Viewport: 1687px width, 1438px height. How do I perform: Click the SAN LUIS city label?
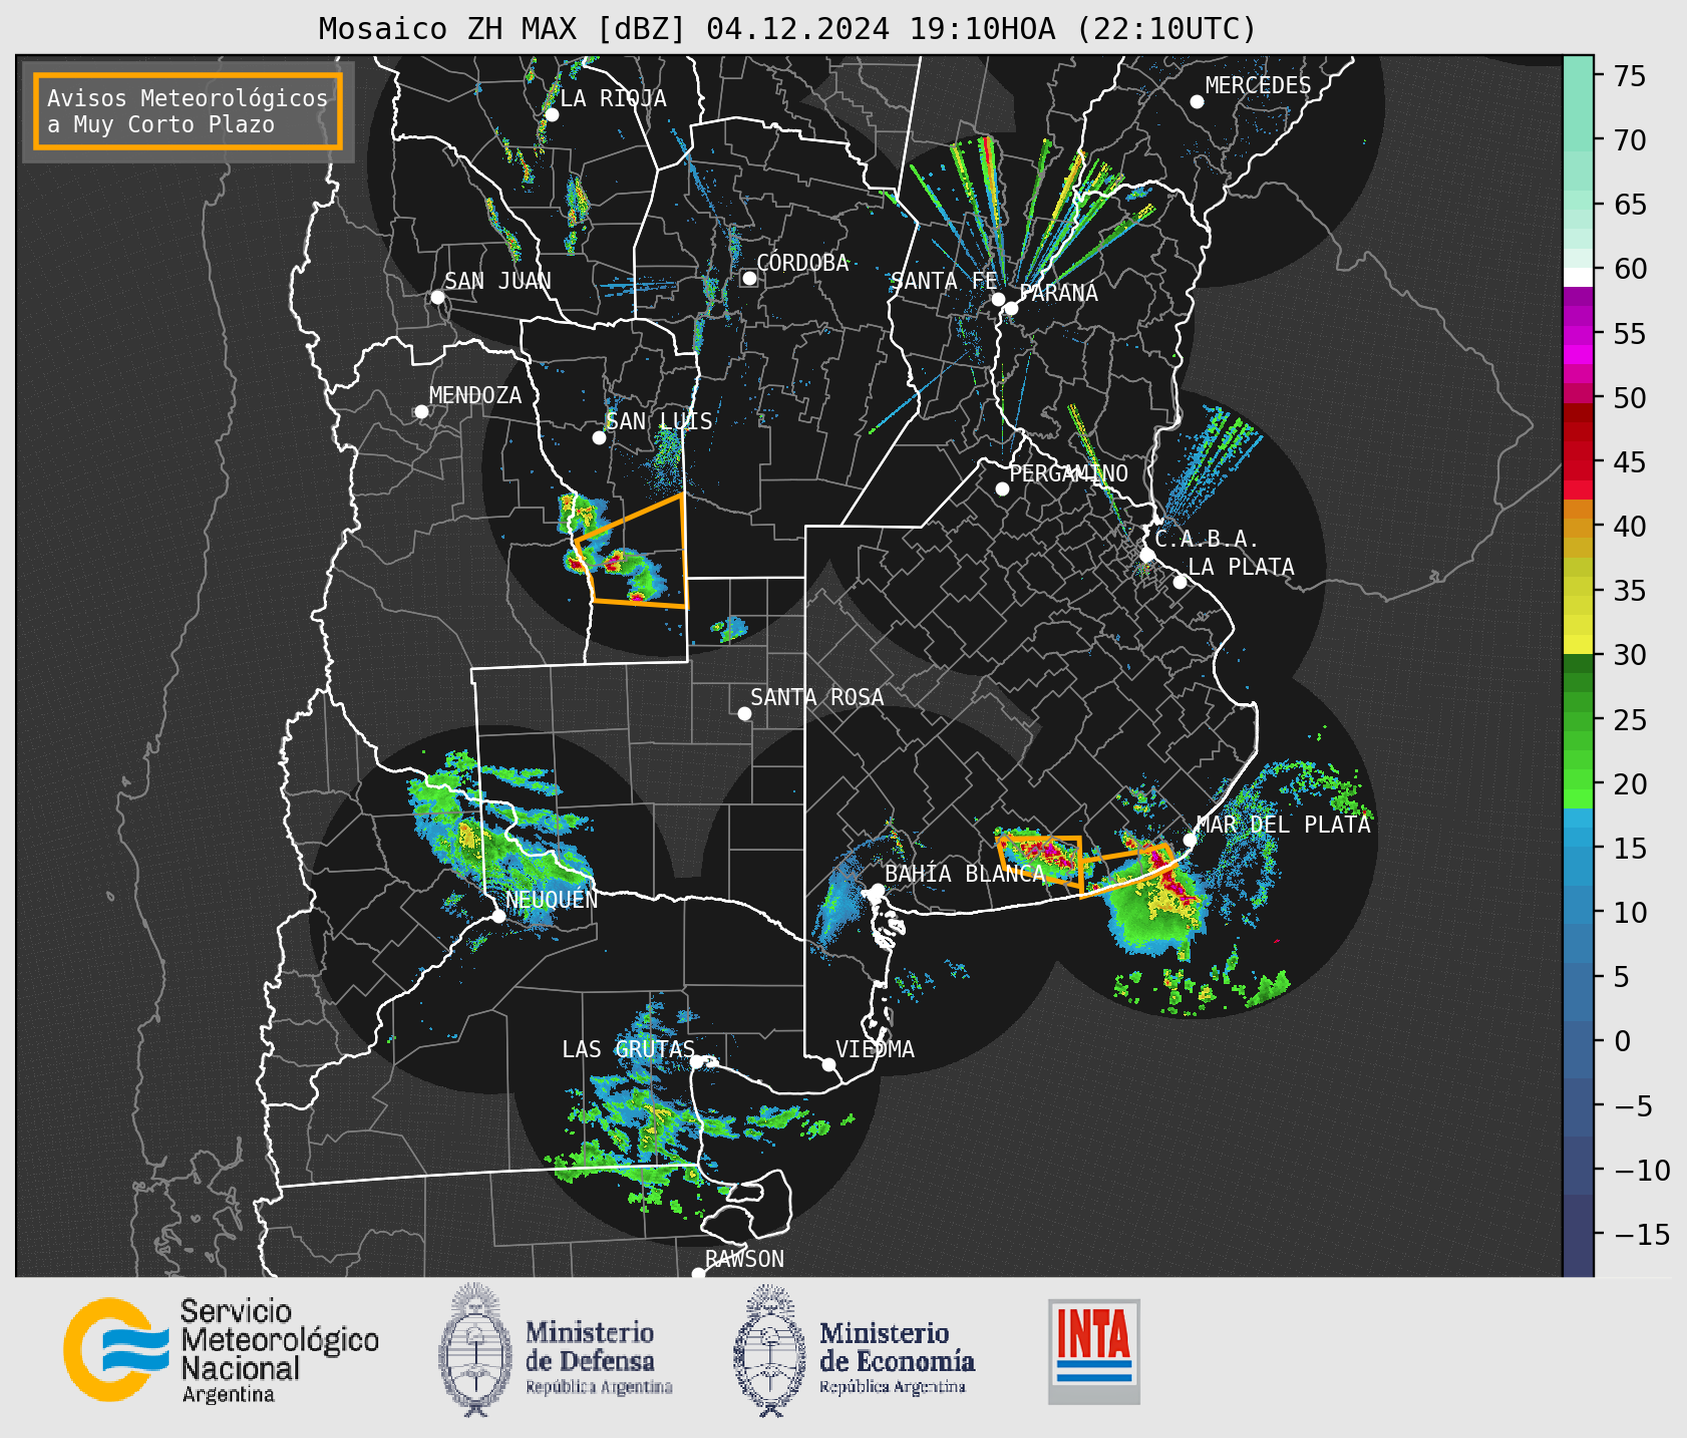659,421
